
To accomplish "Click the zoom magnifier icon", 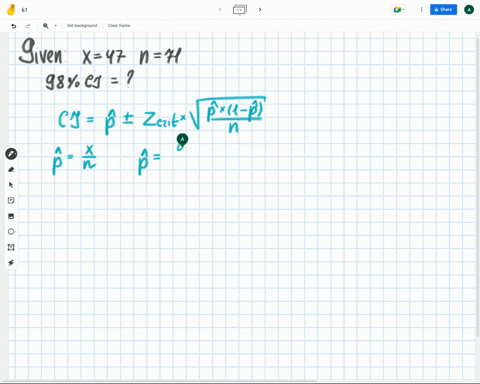I will pos(46,26).
